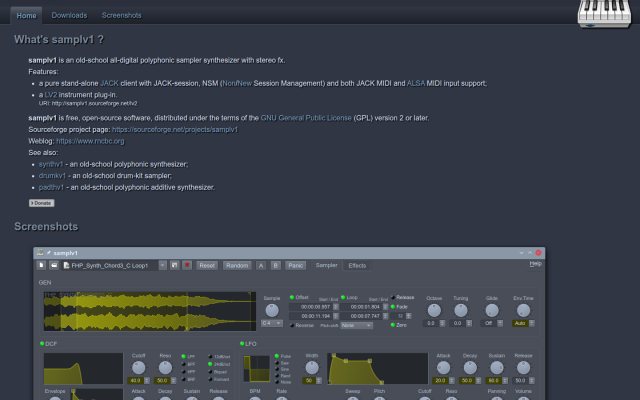Click the A compare button
640x400 pixels.
coord(261,265)
